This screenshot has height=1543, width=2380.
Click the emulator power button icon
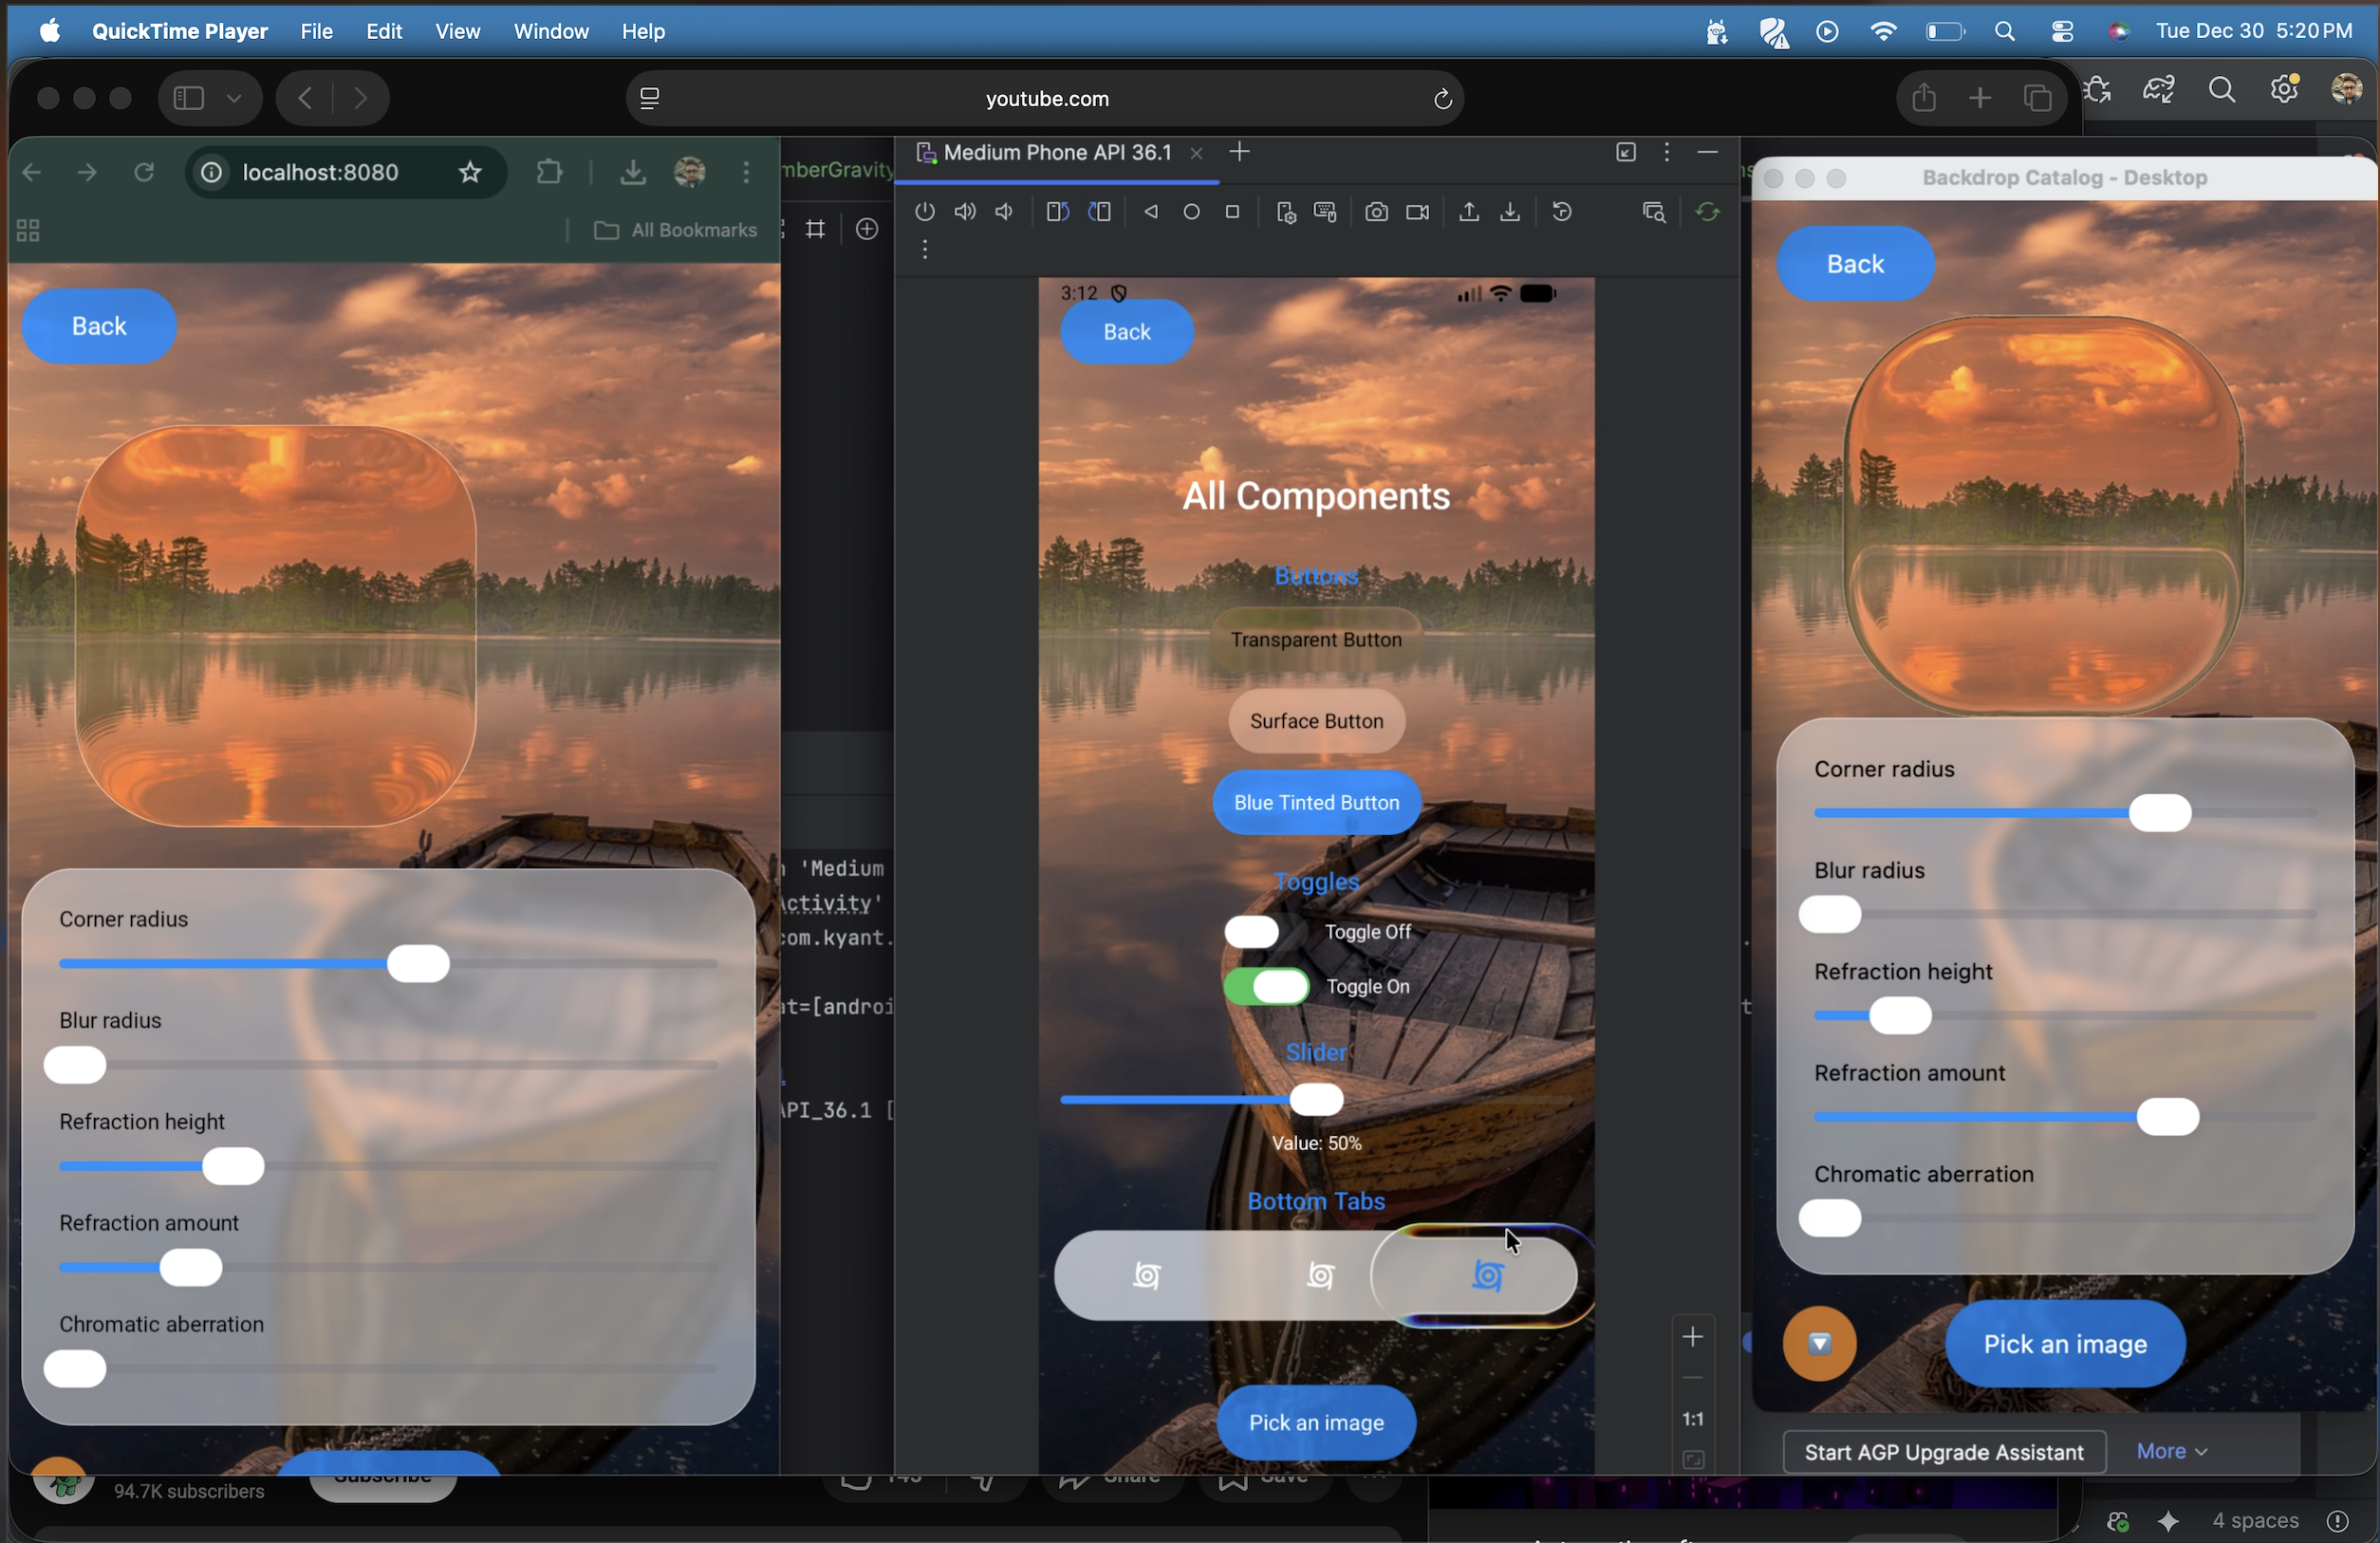[924, 212]
